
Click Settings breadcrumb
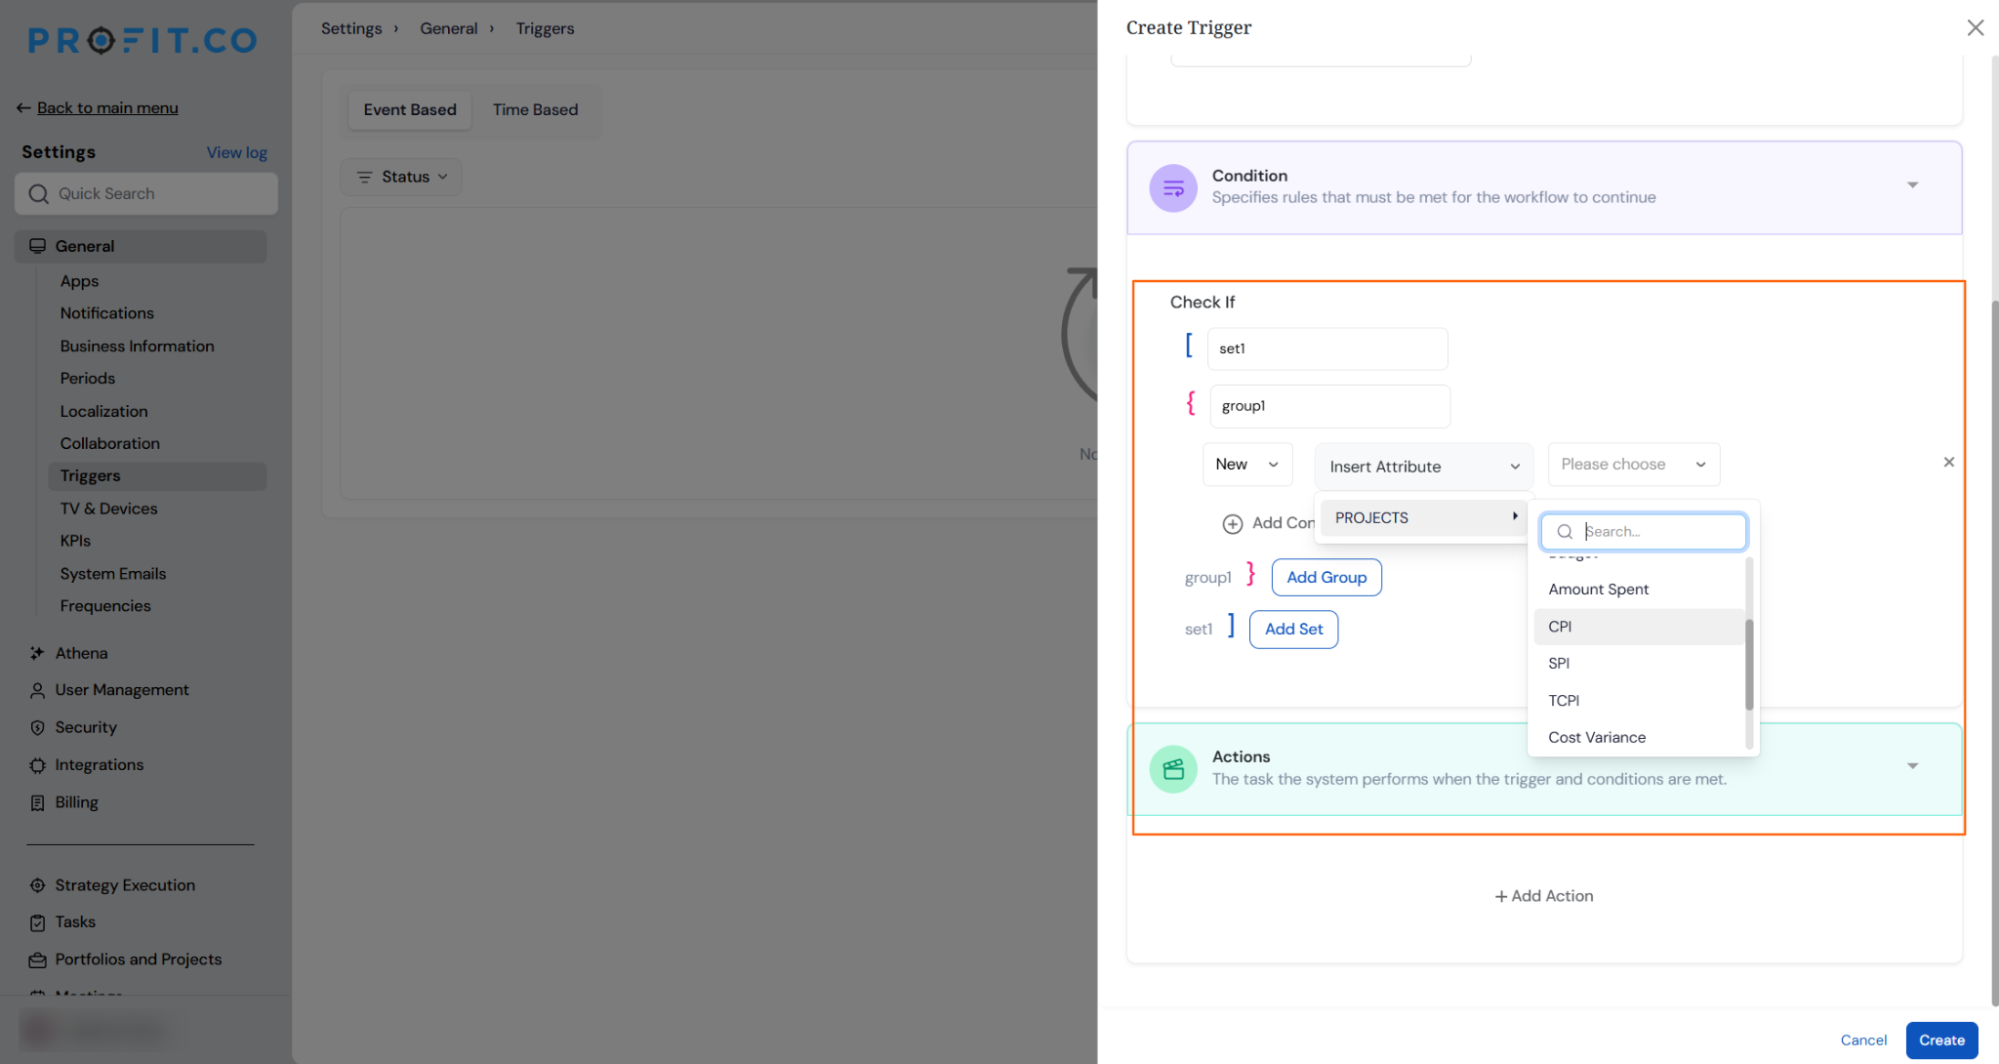tap(351, 29)
